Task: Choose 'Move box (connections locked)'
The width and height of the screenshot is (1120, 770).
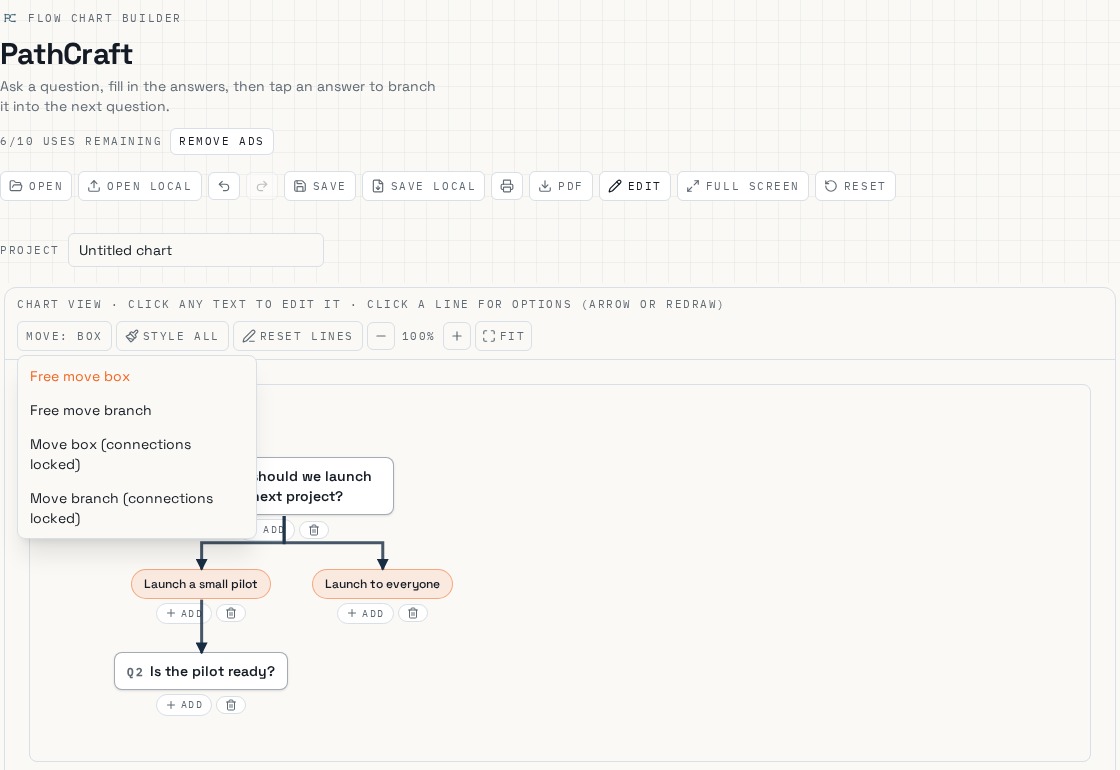Action: click(x=136, y=454)
